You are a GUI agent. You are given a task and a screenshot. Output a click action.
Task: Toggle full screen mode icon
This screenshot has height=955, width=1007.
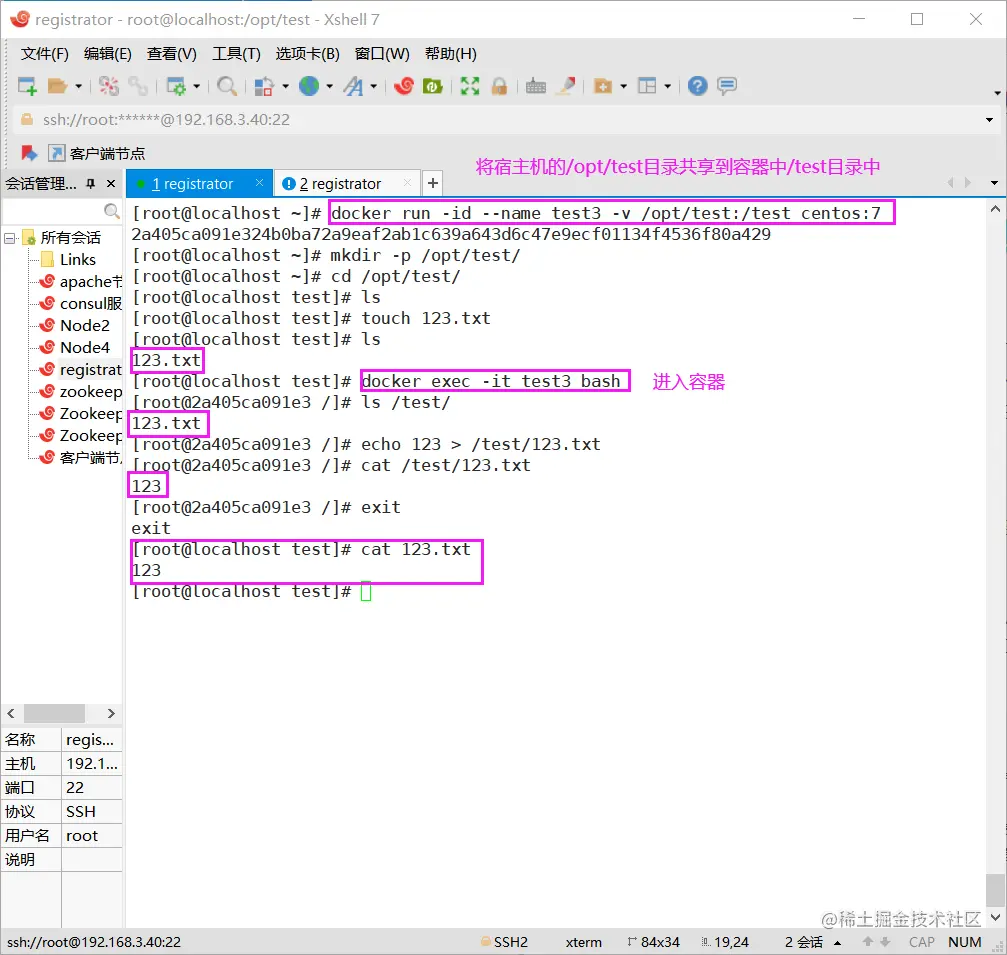470,85
